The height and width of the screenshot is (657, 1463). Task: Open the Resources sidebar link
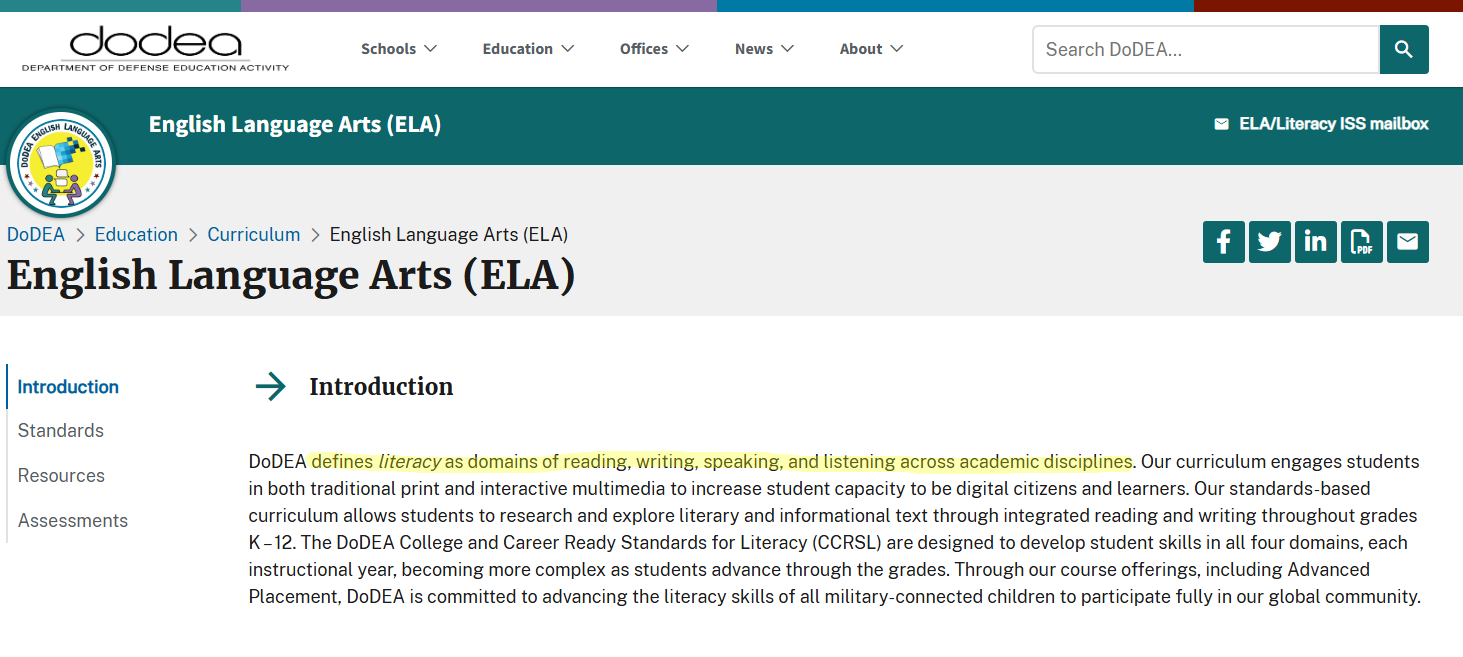click(61, 475)
